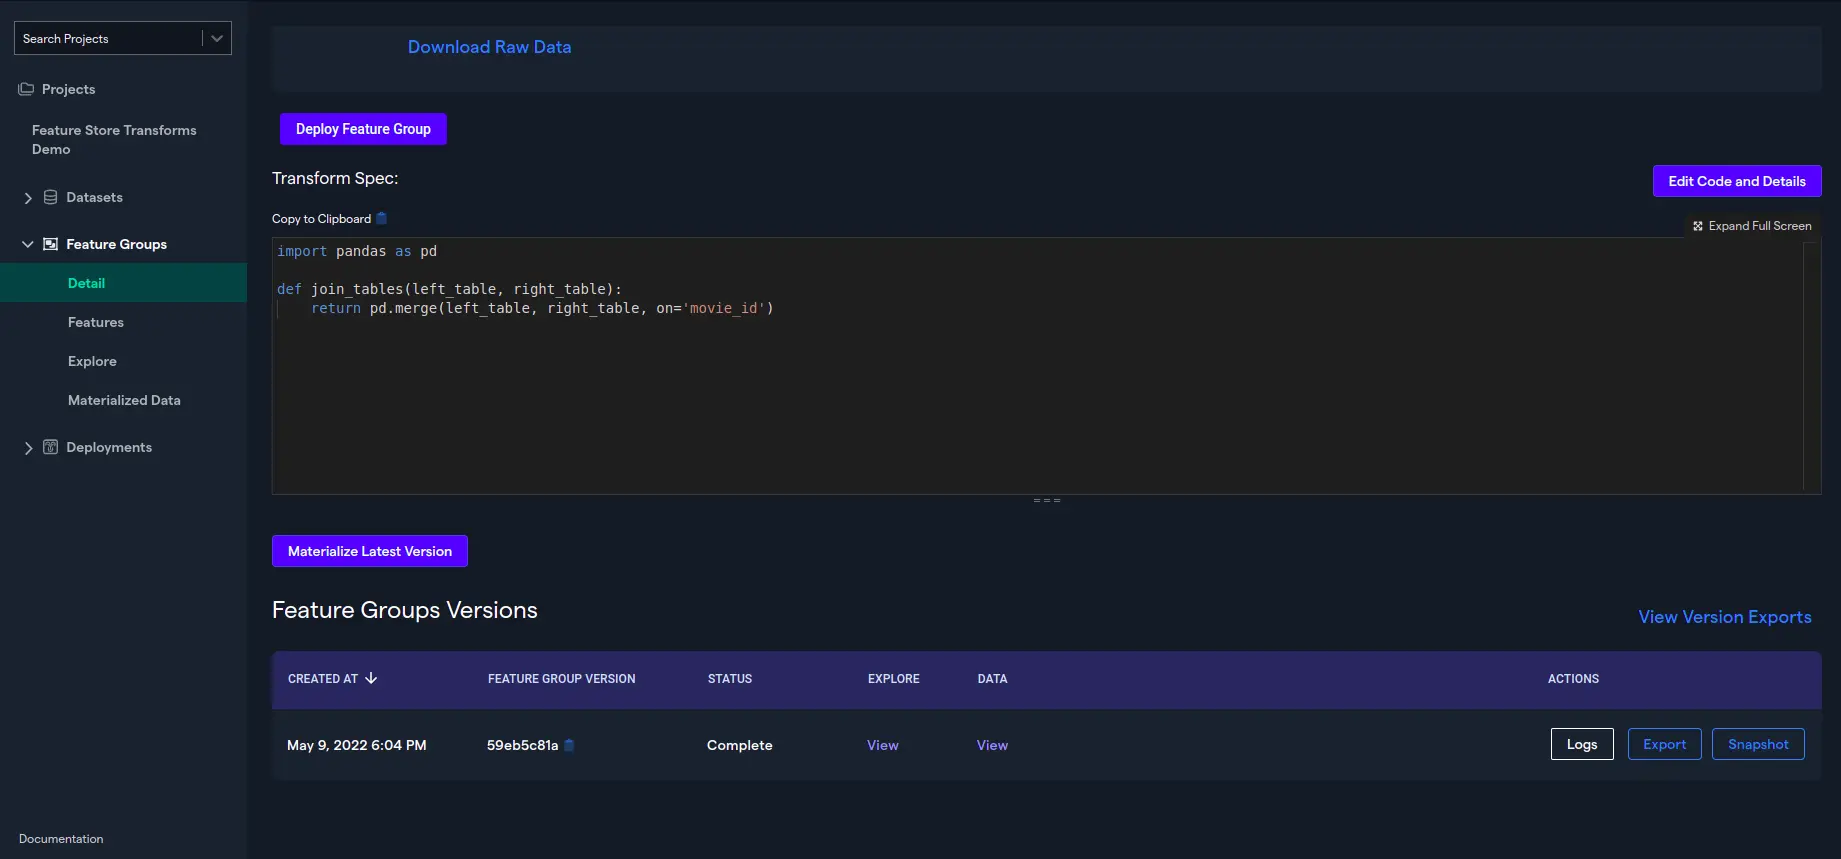Click the Feature Groups Versions heading
This screenshot has width=1841, height=859.
pos(405,610)
